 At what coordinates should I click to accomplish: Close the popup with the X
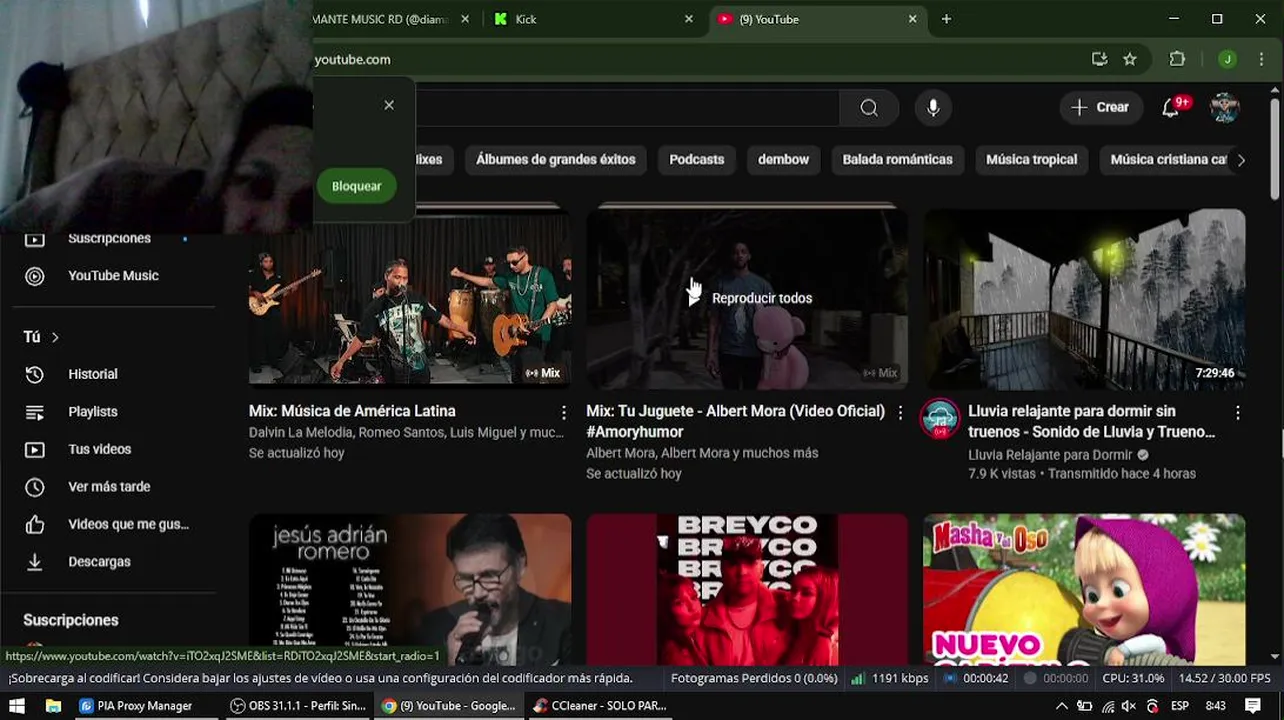(389, 105)
